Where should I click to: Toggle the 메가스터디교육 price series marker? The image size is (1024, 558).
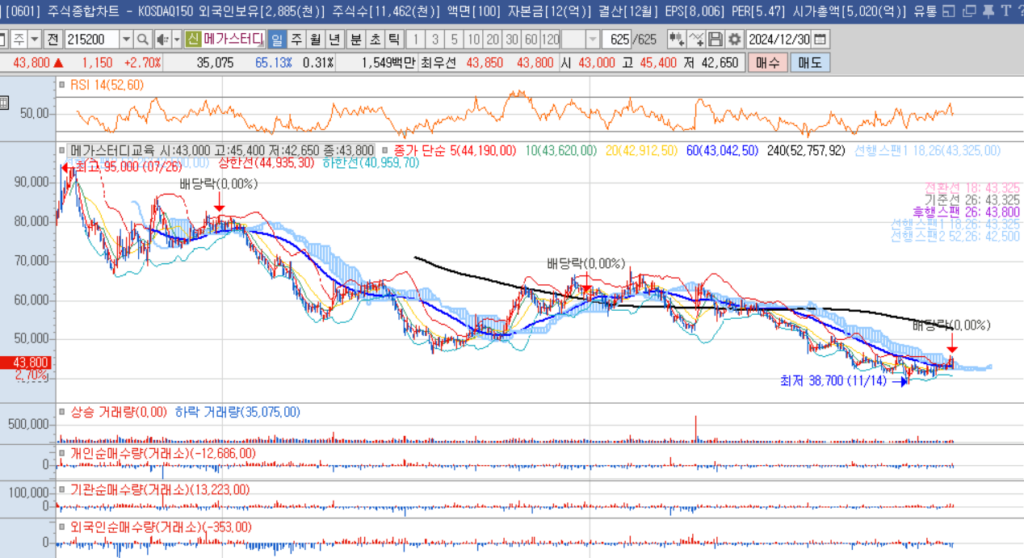(62, 149)
